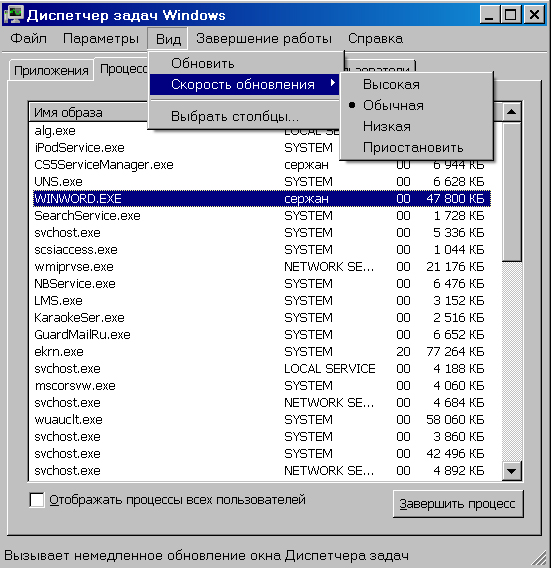Select svchost.exe using 42 496 КБ
The image size is (551, 568).
(x=262, y=454)
